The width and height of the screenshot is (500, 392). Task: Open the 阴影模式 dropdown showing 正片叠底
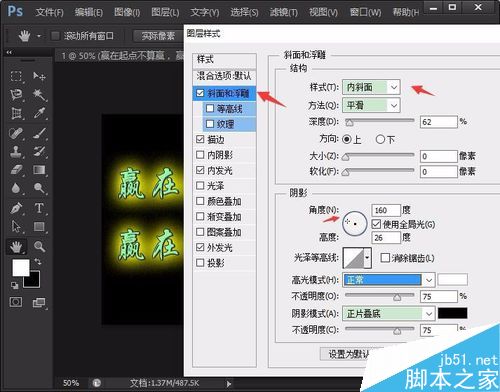tap(389, 313)
